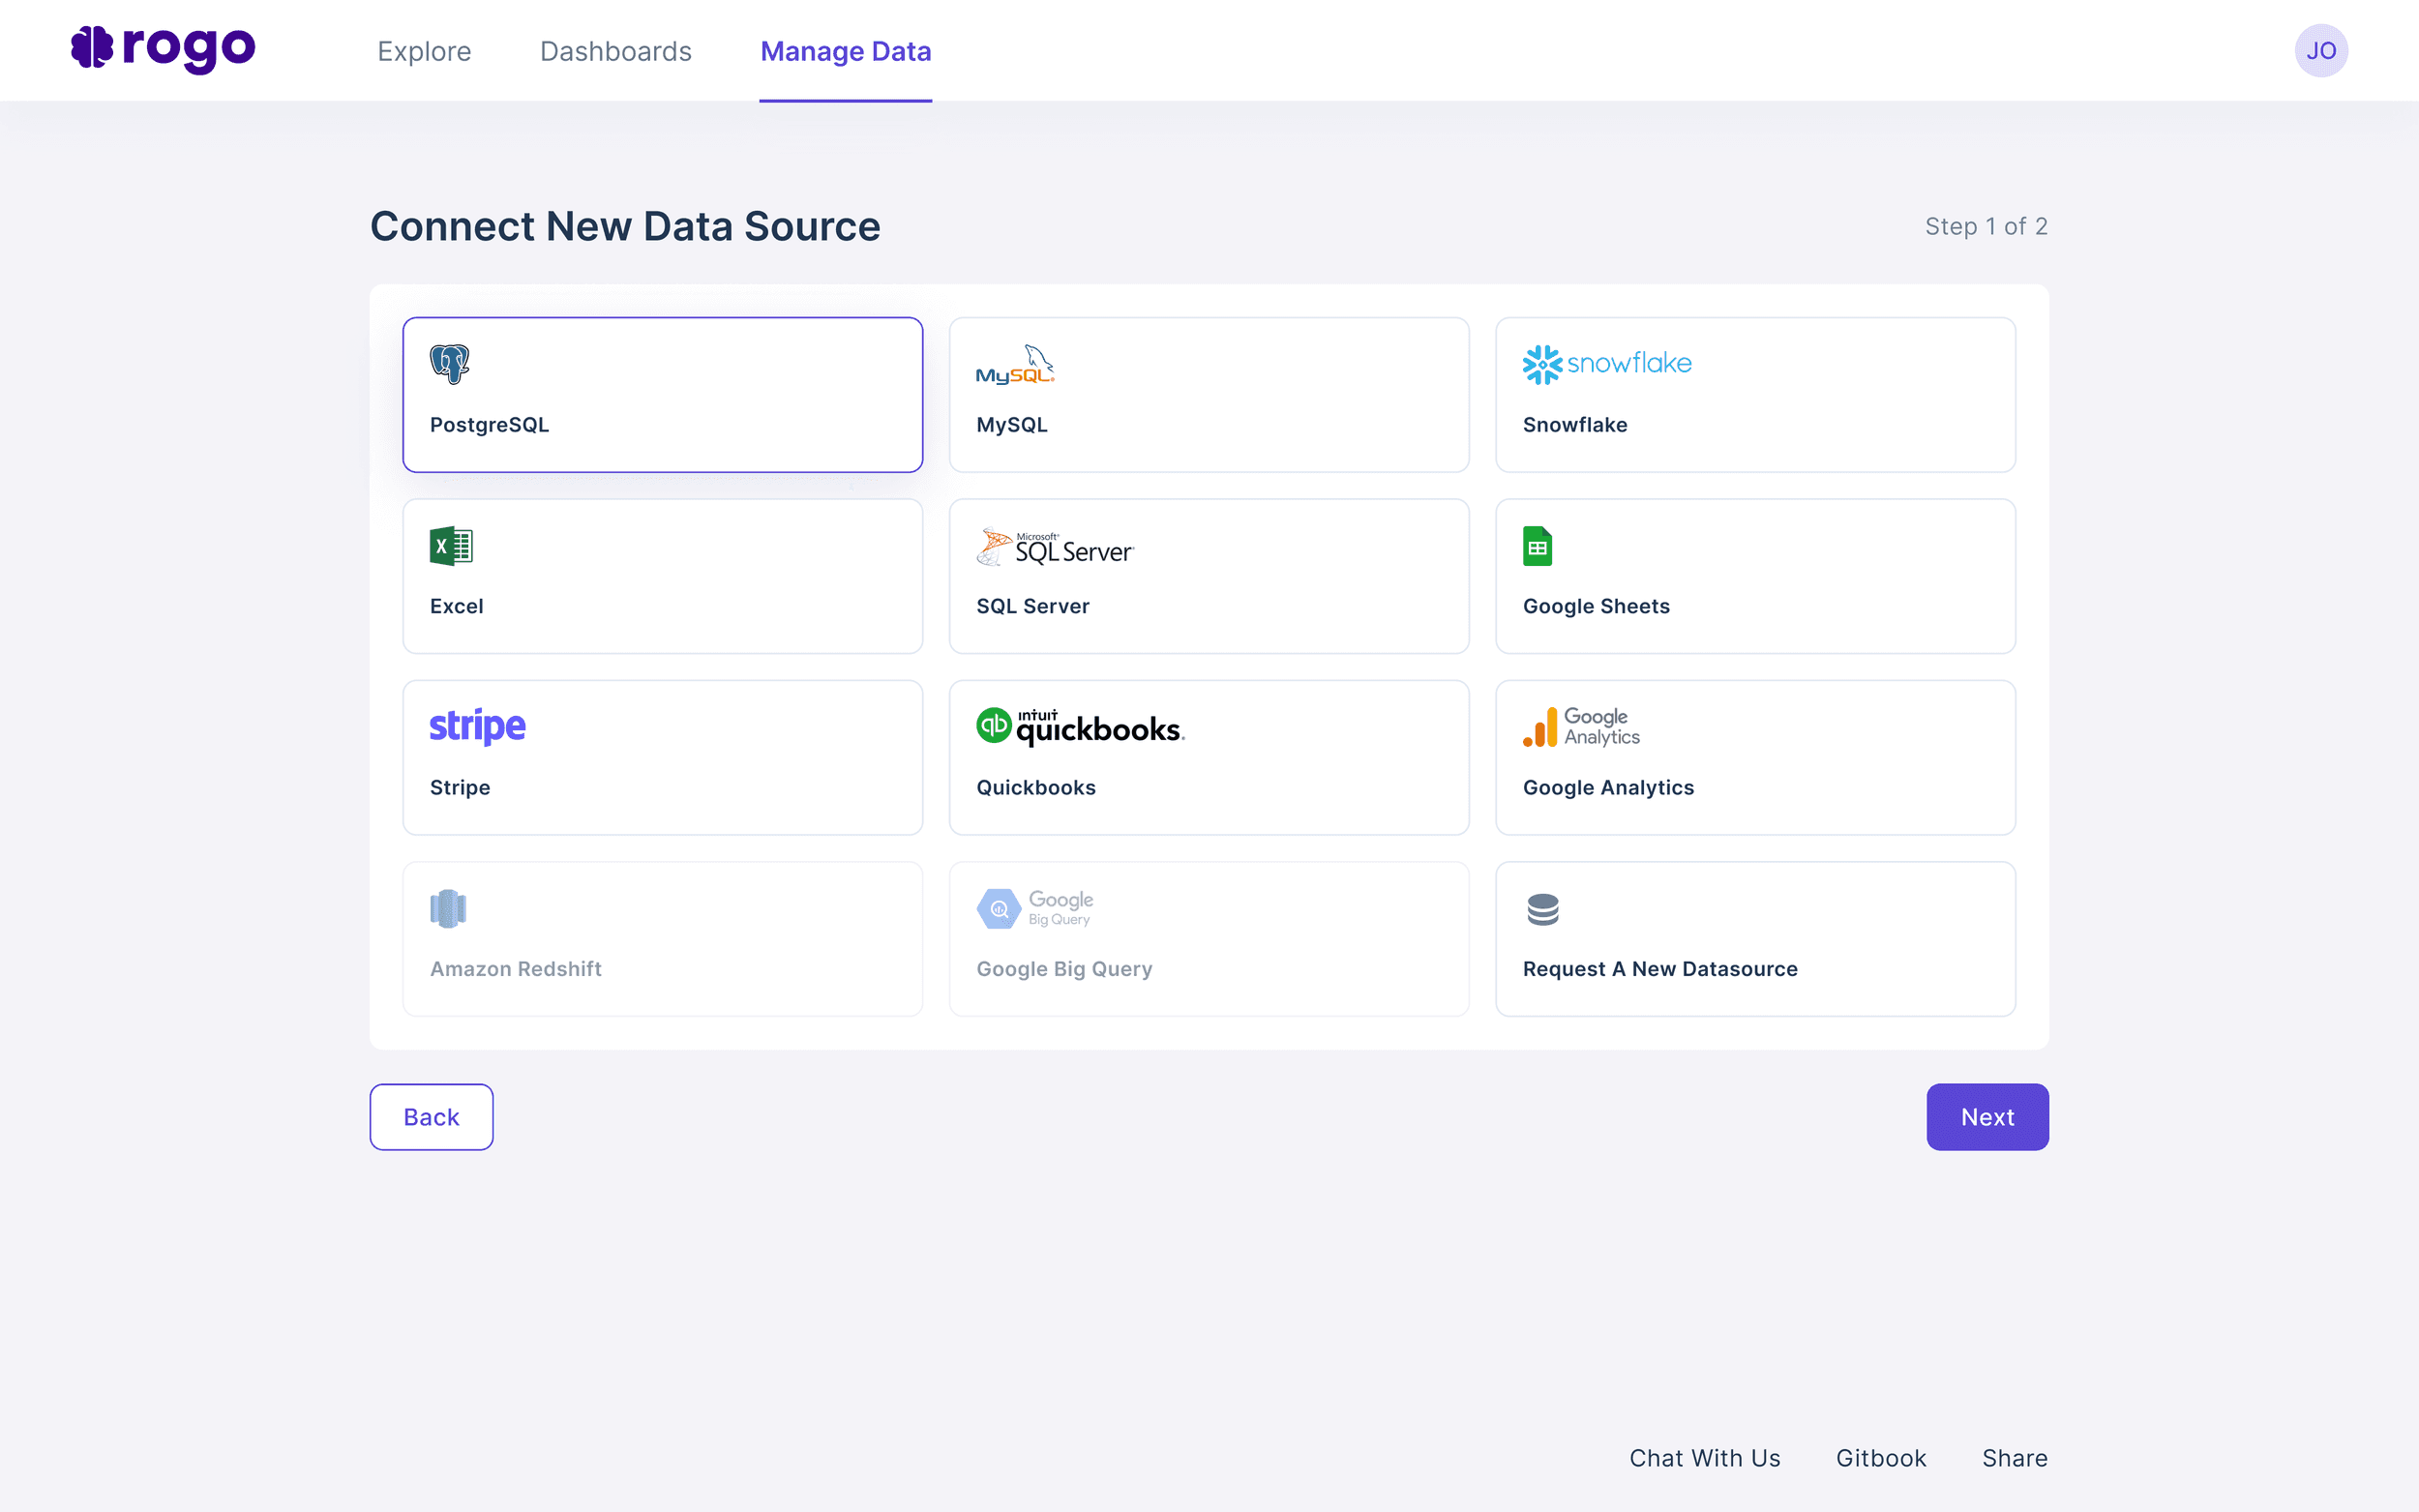
Task: Click the Back button
Action: (x=431, y=1116)
